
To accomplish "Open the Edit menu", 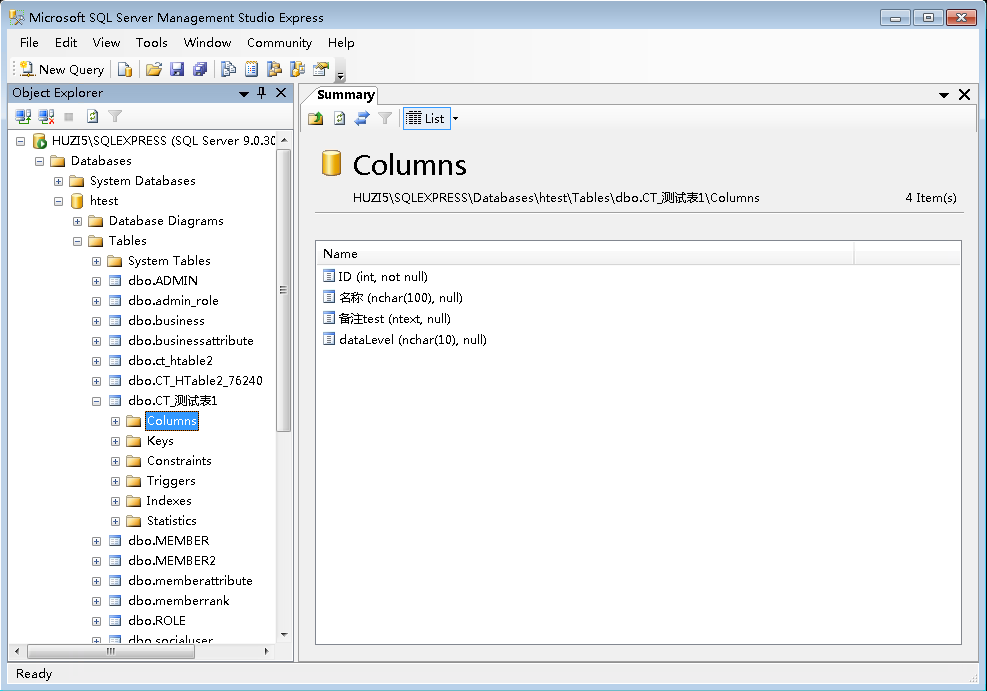I will pyautogui.click(x=65, y=43).
